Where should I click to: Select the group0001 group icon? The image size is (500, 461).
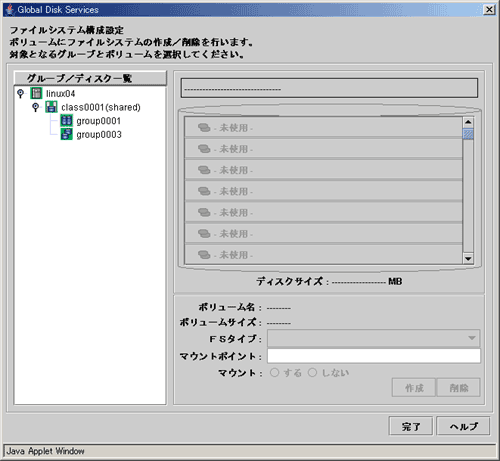66,121
